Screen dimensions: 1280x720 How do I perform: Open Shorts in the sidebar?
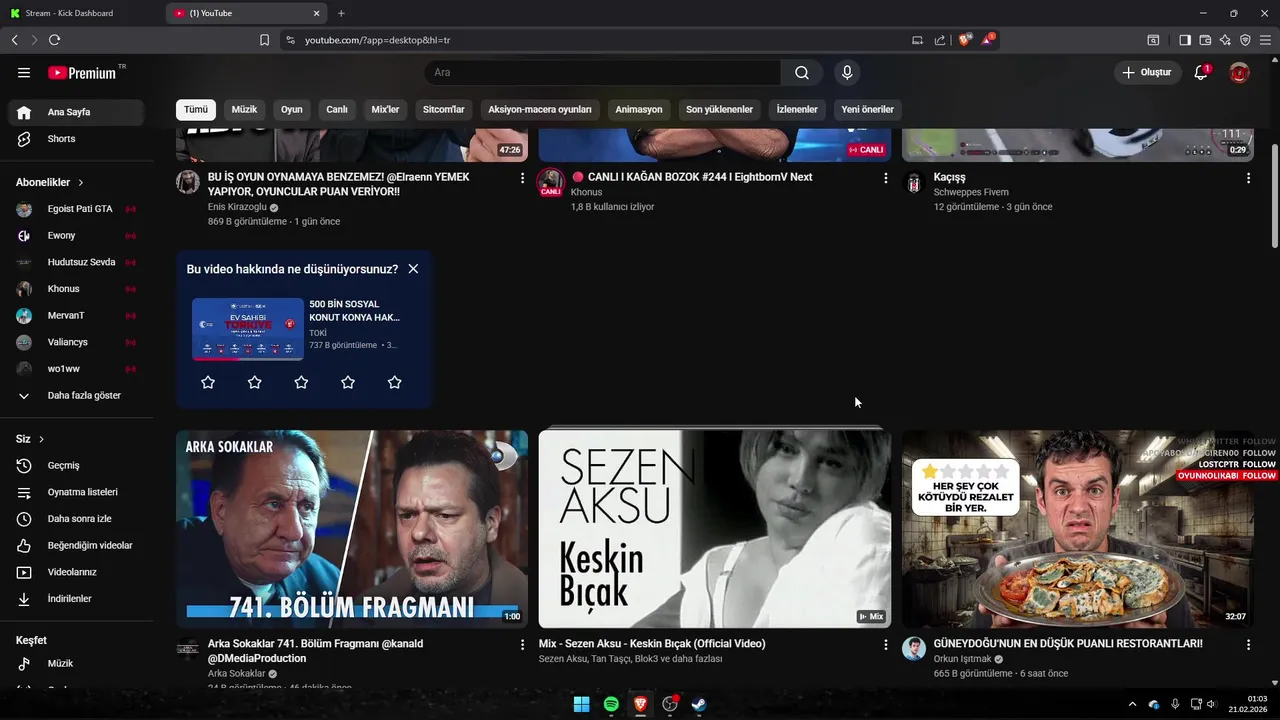coord(77,139)
